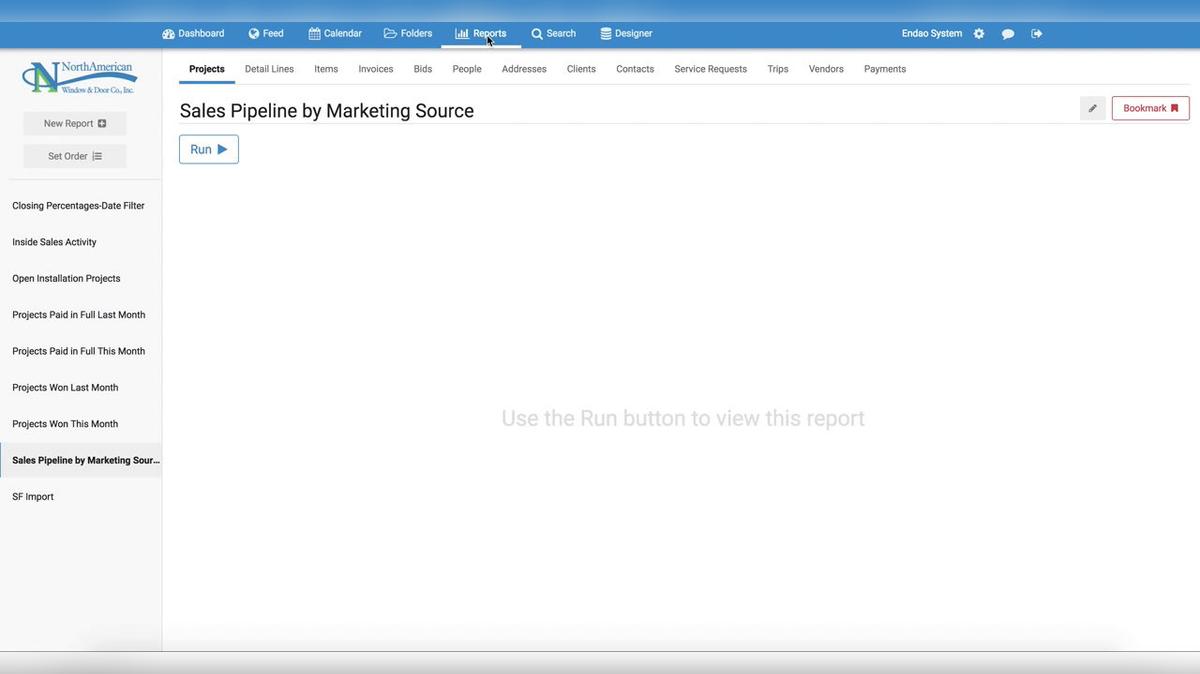1200x674 pixels.
Task: Open the Search page
Action: [x=553, y=33]
